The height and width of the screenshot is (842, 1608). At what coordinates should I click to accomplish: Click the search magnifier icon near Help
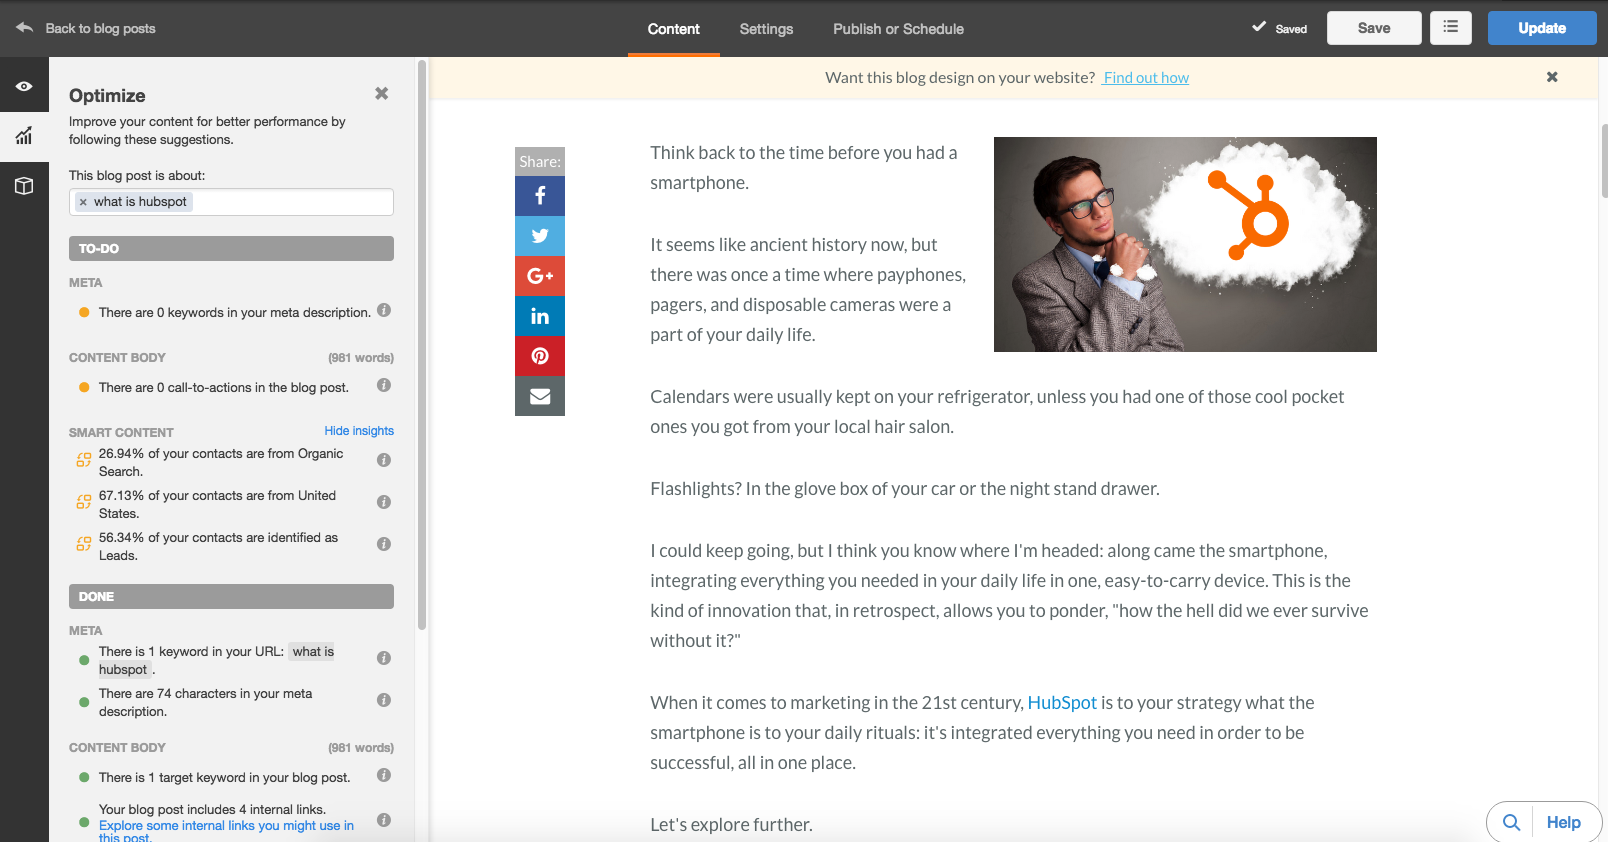(x=1511, y=822)
